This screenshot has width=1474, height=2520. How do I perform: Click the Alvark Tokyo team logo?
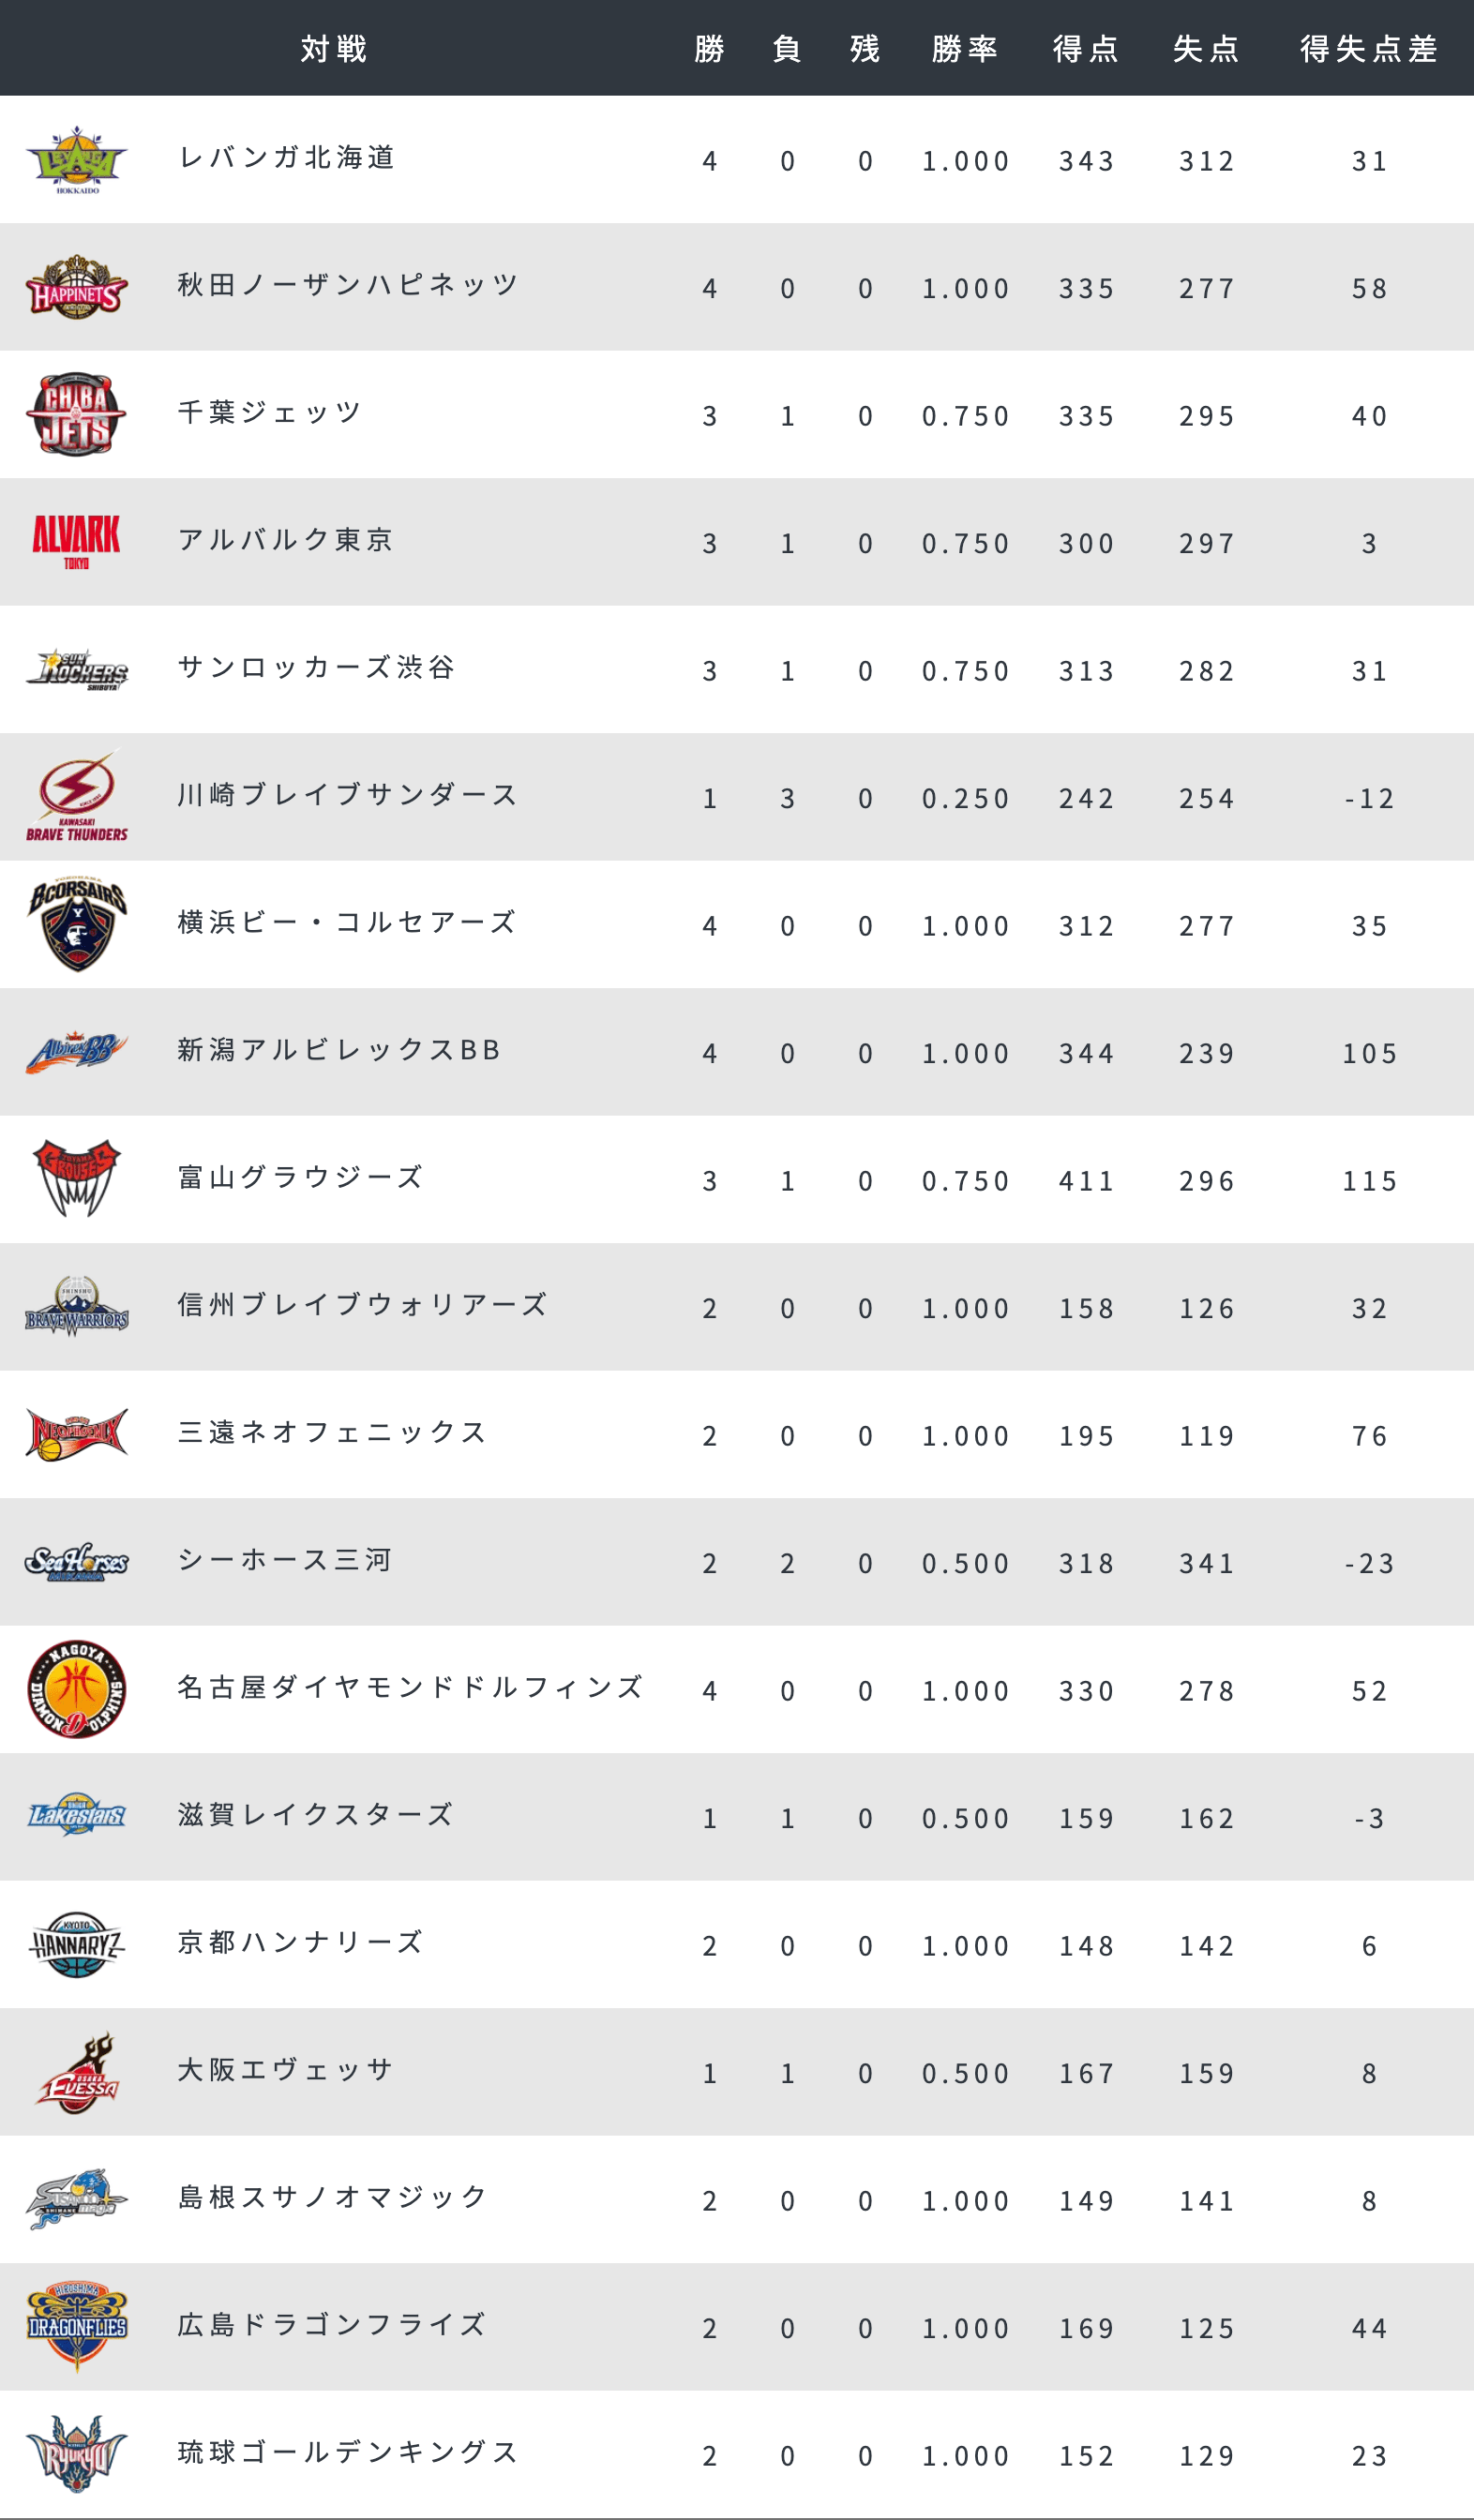pyautogui.click(x=77, y=542)
